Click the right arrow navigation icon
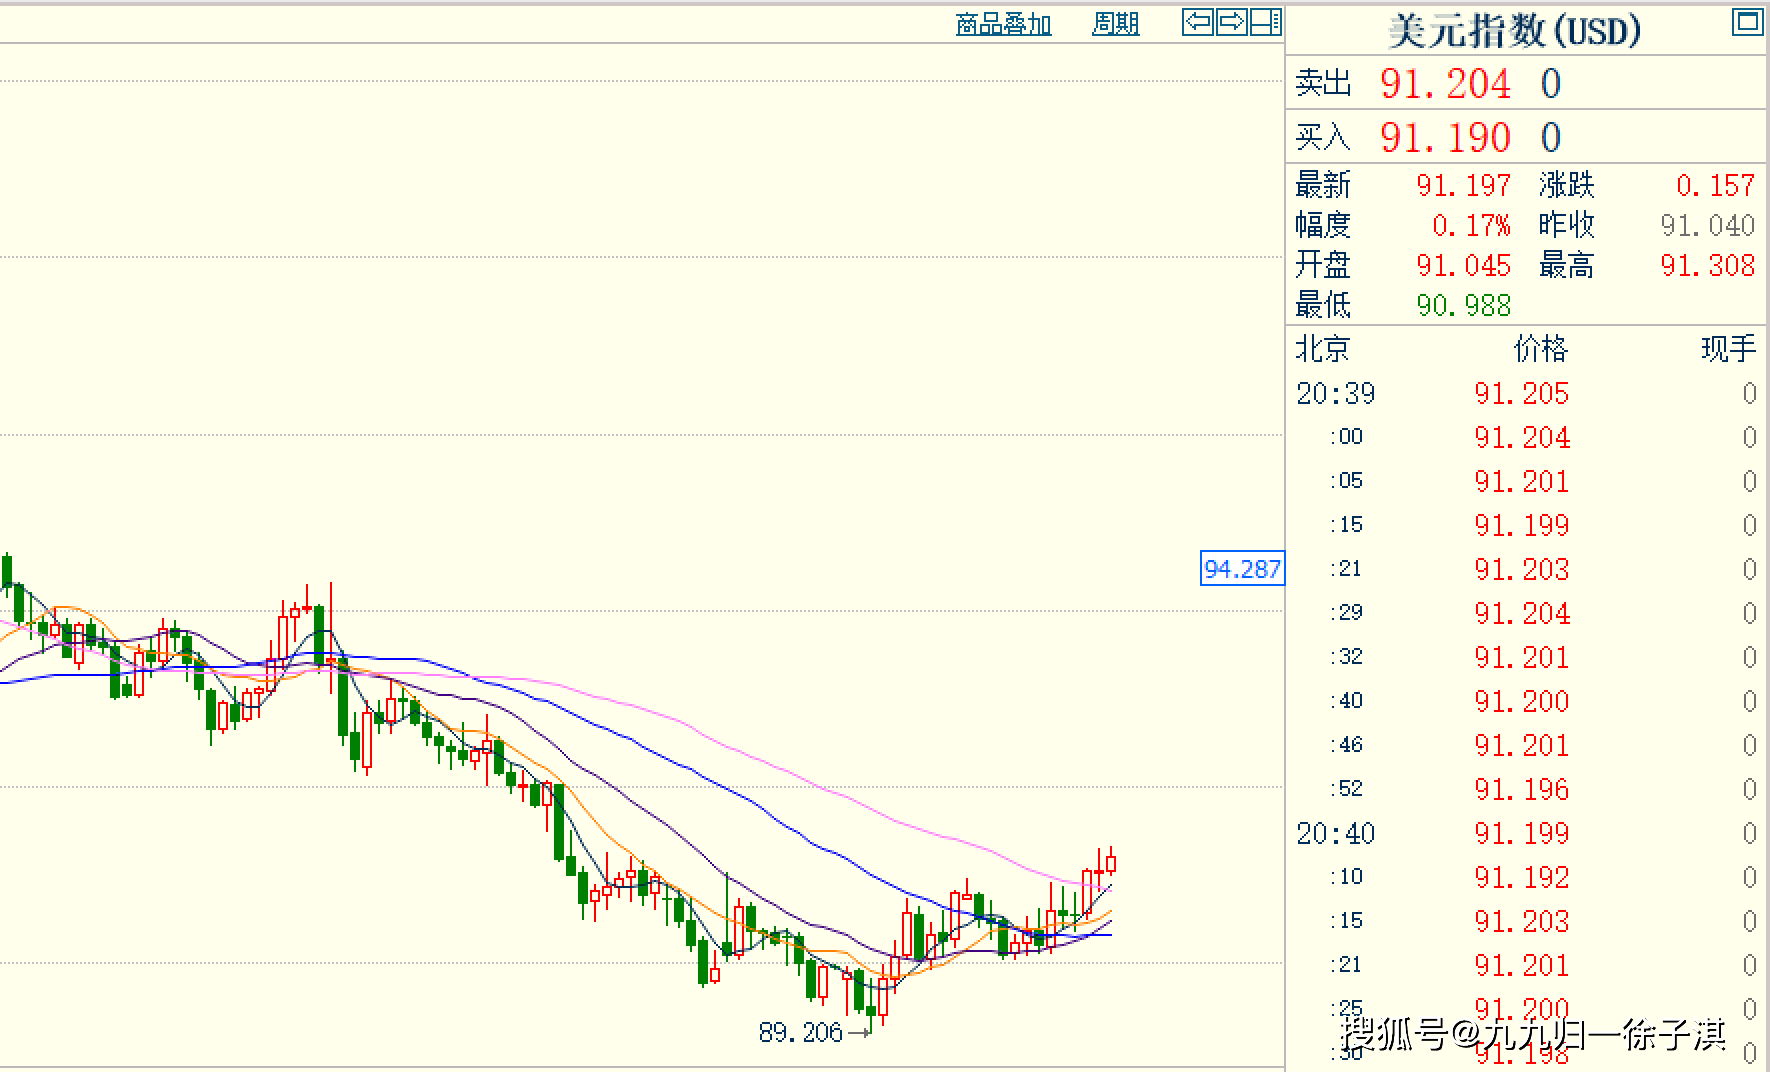 pyautogui.click(x=1232, y=22)
